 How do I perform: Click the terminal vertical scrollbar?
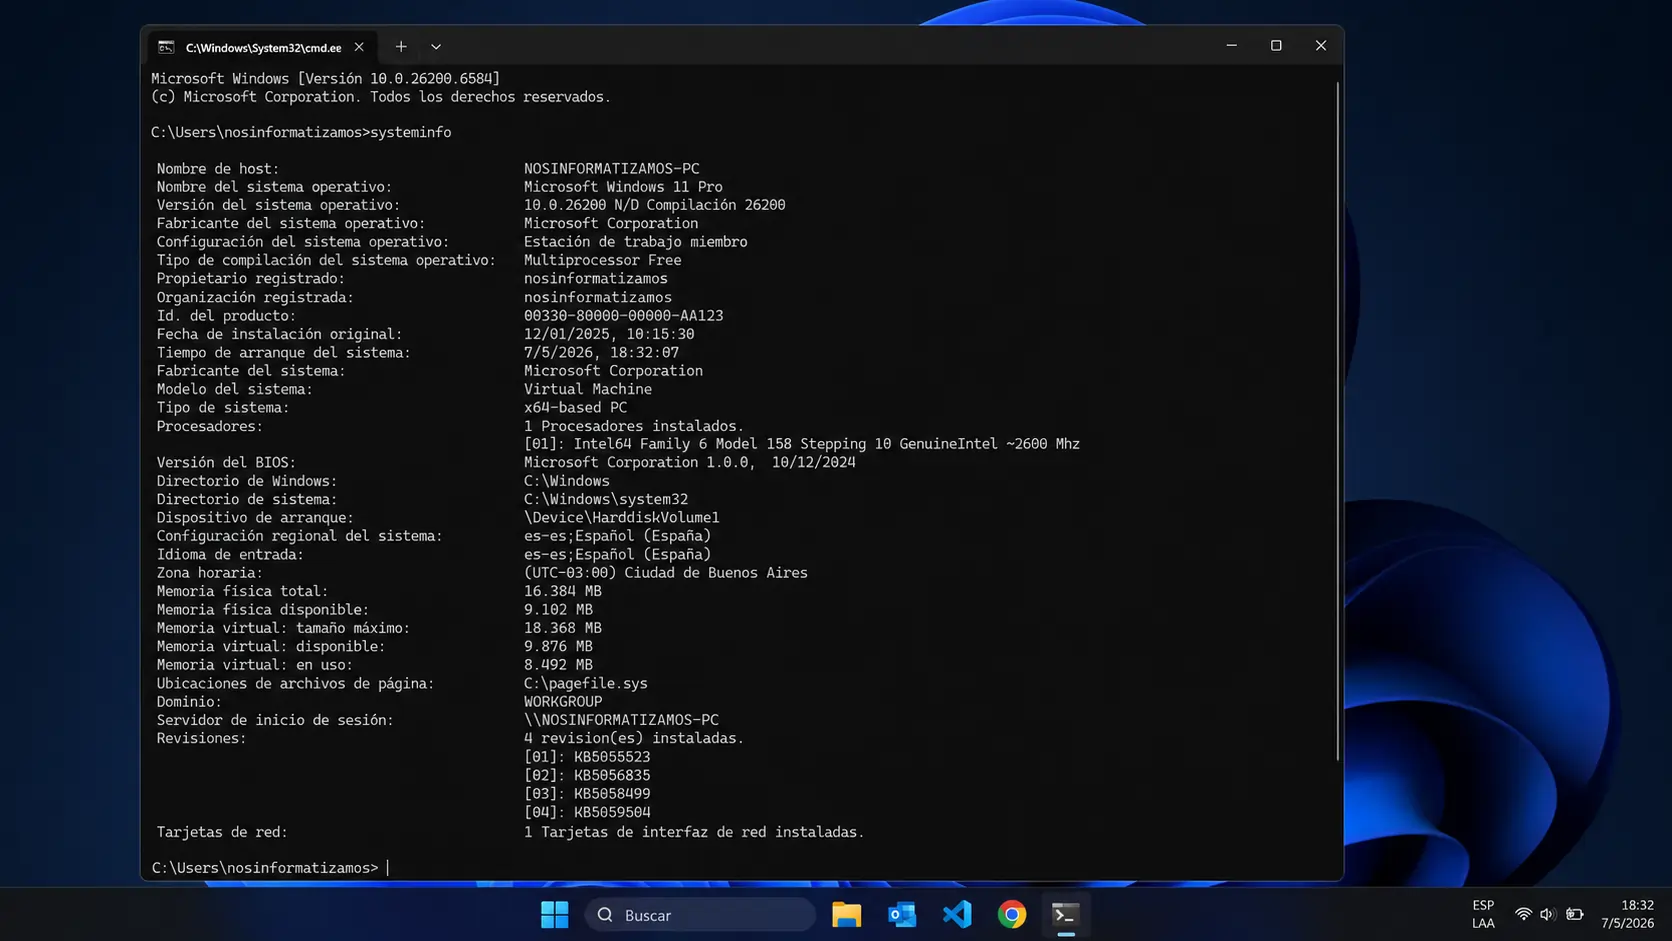pos(1337,420)
